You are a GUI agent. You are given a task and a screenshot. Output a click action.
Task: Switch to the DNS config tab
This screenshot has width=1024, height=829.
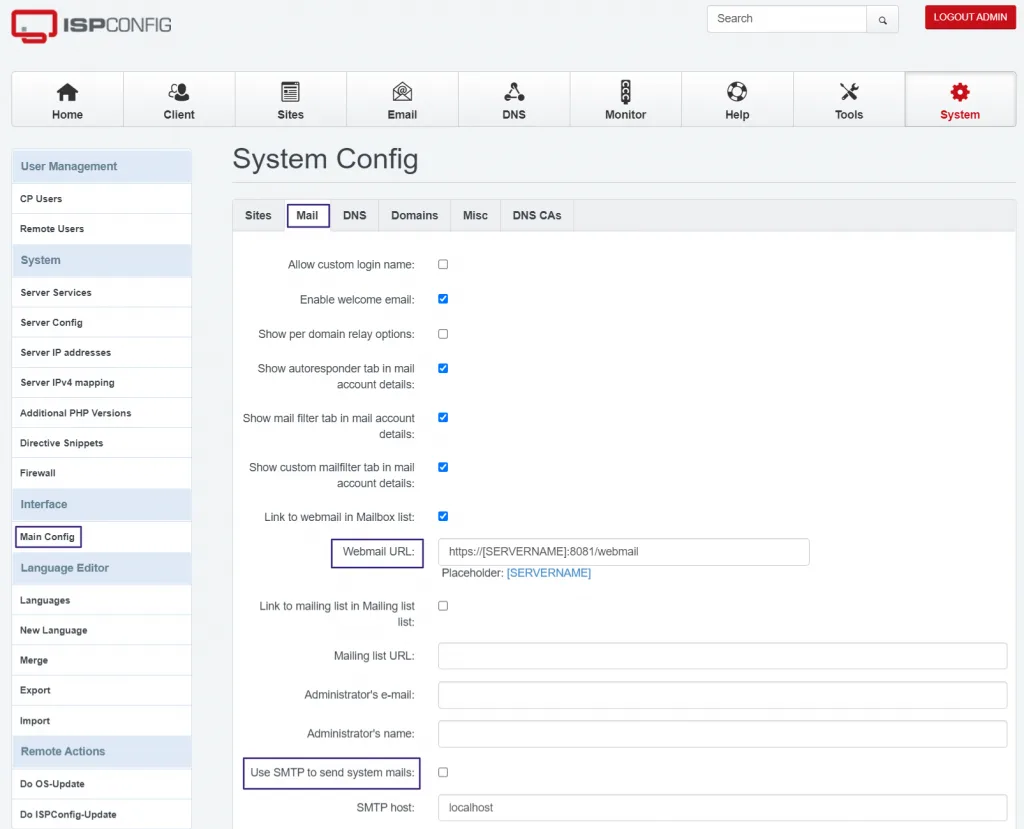click(355, 216)
